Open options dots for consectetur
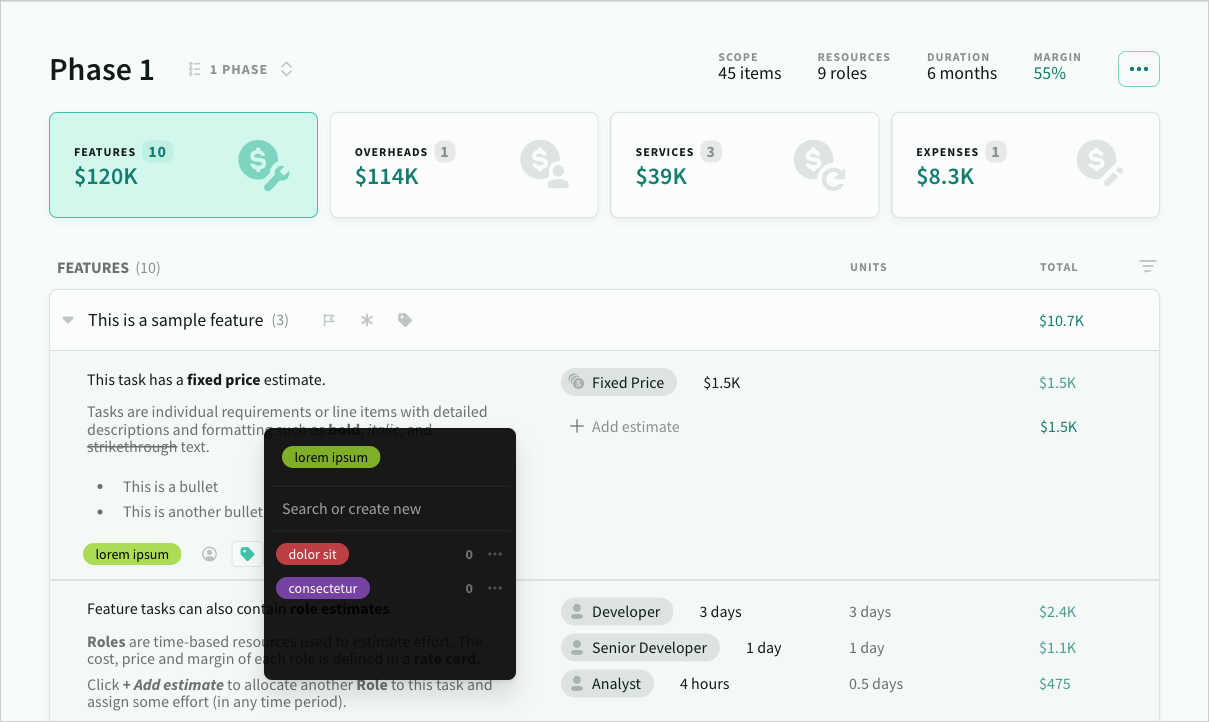Image resolution: width=1209 pixels, height=722 pixels. [495, 589]
